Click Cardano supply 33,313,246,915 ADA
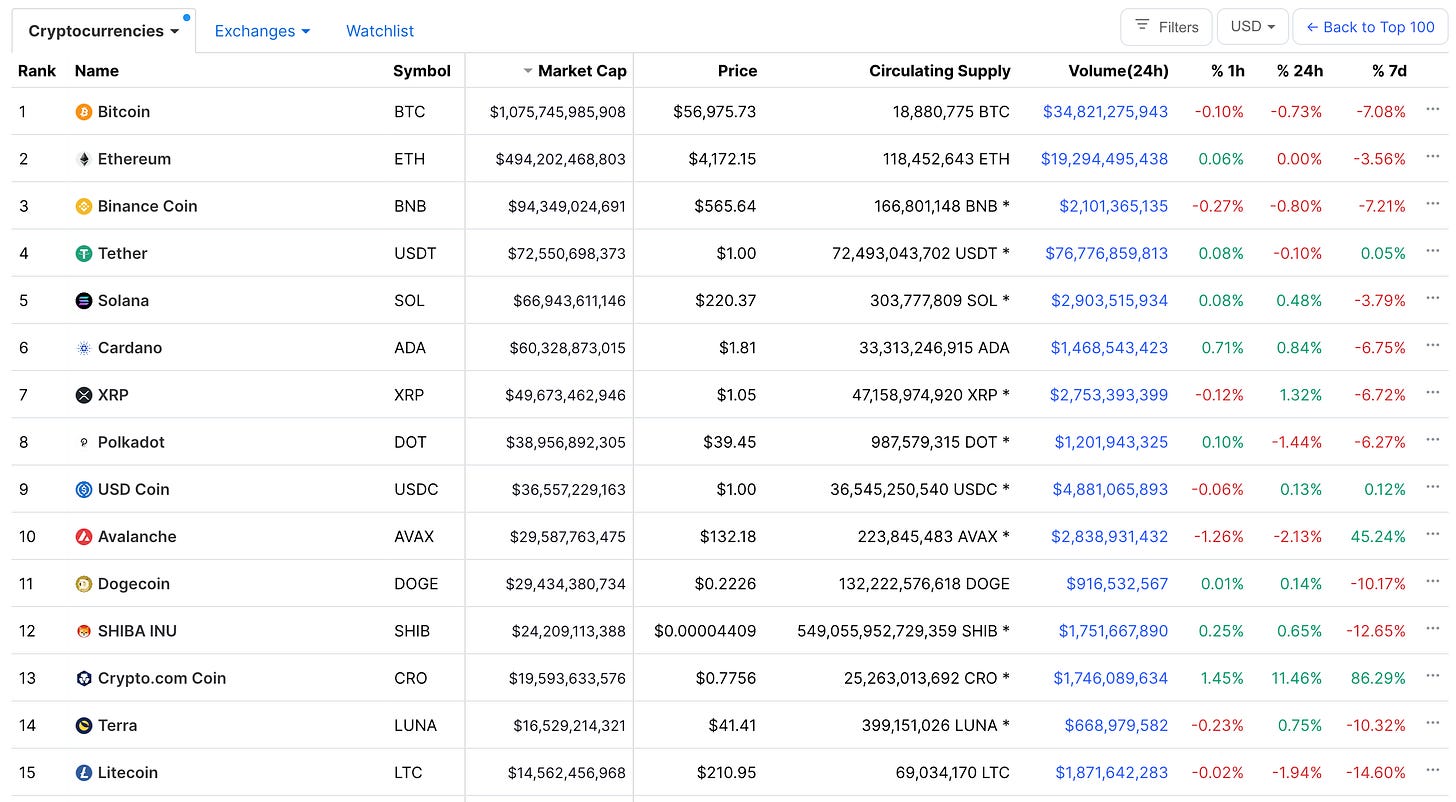 pyautogui.click(x=934, y=348)
